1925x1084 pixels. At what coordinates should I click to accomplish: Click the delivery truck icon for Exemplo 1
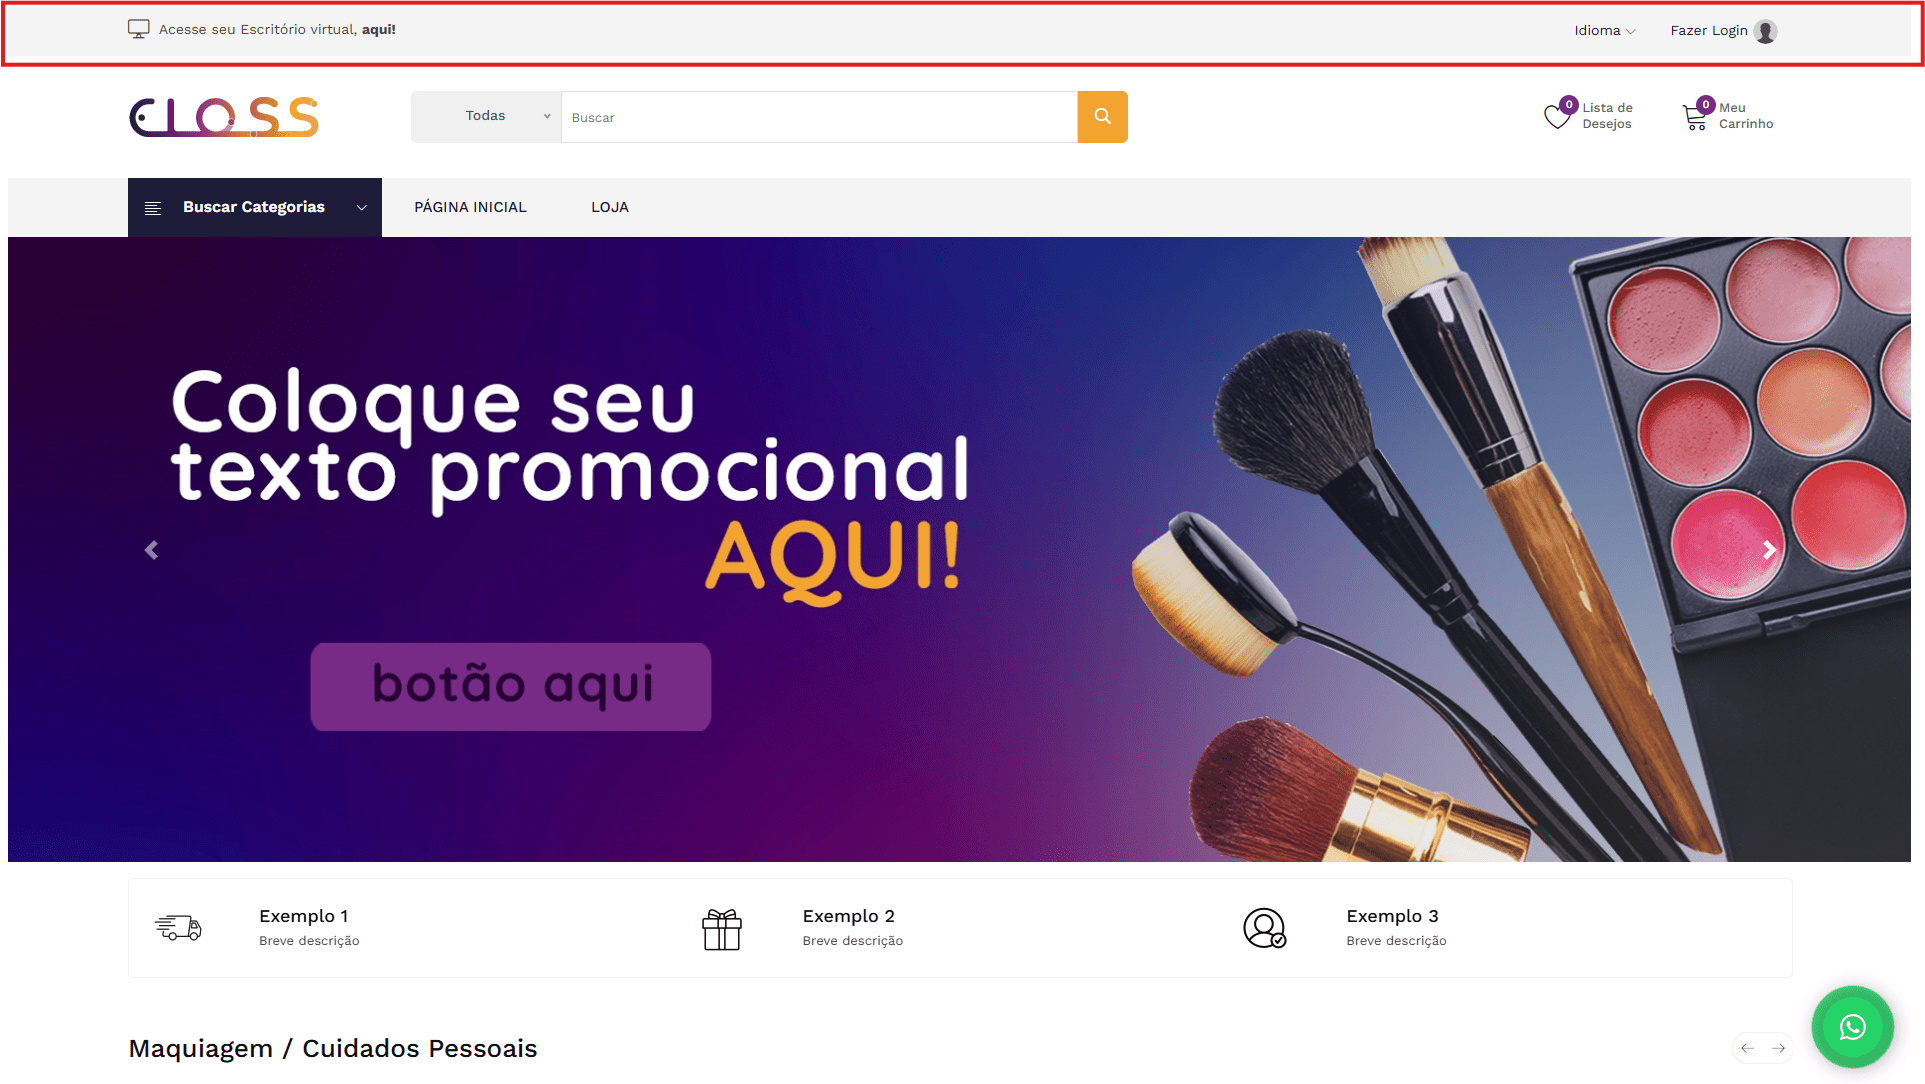(179, 927)
